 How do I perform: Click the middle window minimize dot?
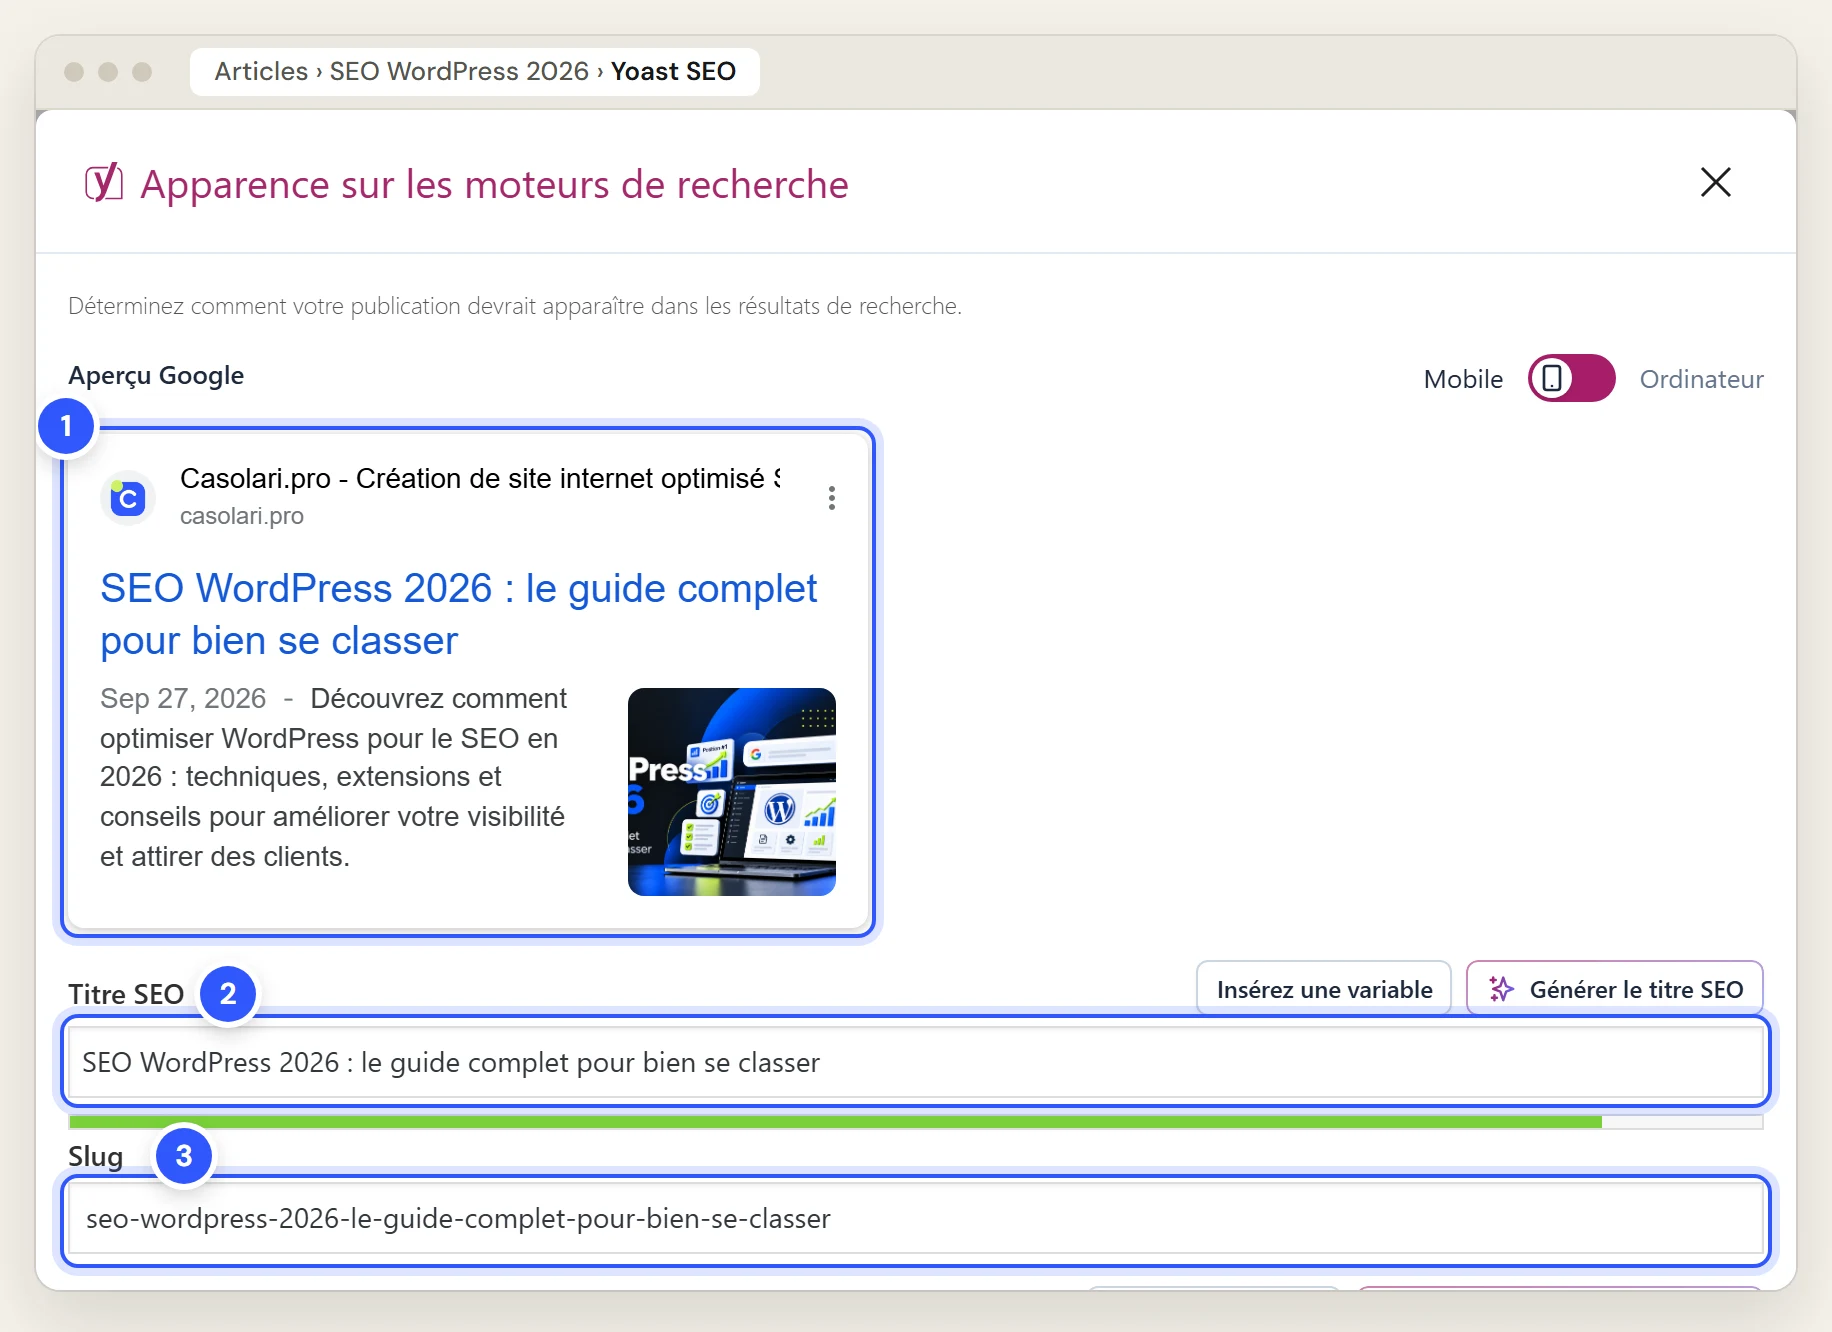tap(108, 72)
